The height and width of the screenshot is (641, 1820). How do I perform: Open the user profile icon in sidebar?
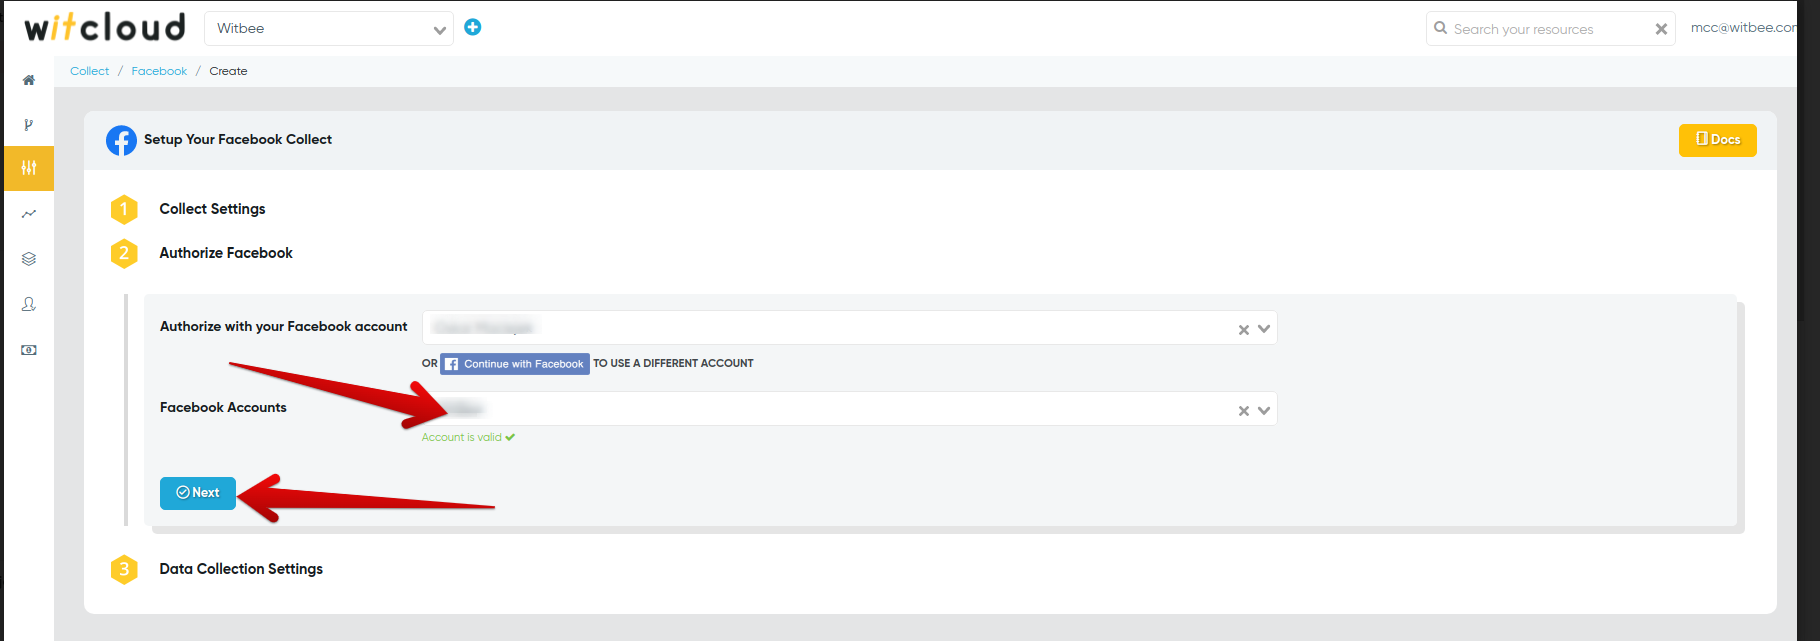click(29, 304)
